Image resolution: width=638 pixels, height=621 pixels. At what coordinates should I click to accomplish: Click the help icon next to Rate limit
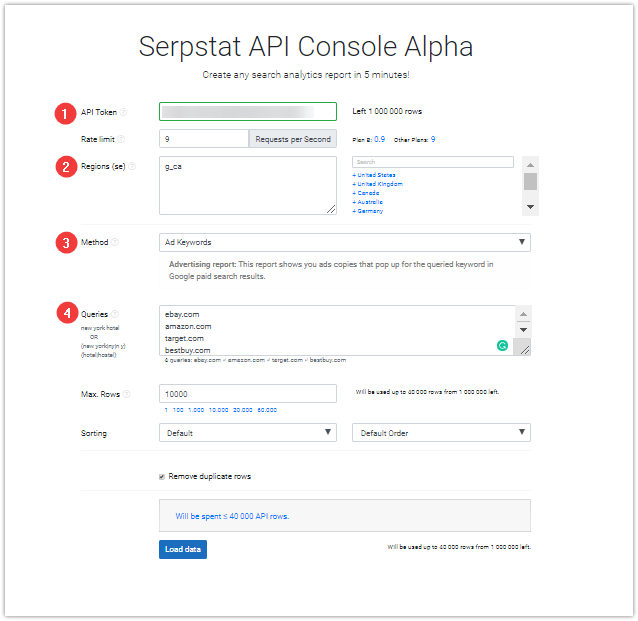click(x=121, y=139)
